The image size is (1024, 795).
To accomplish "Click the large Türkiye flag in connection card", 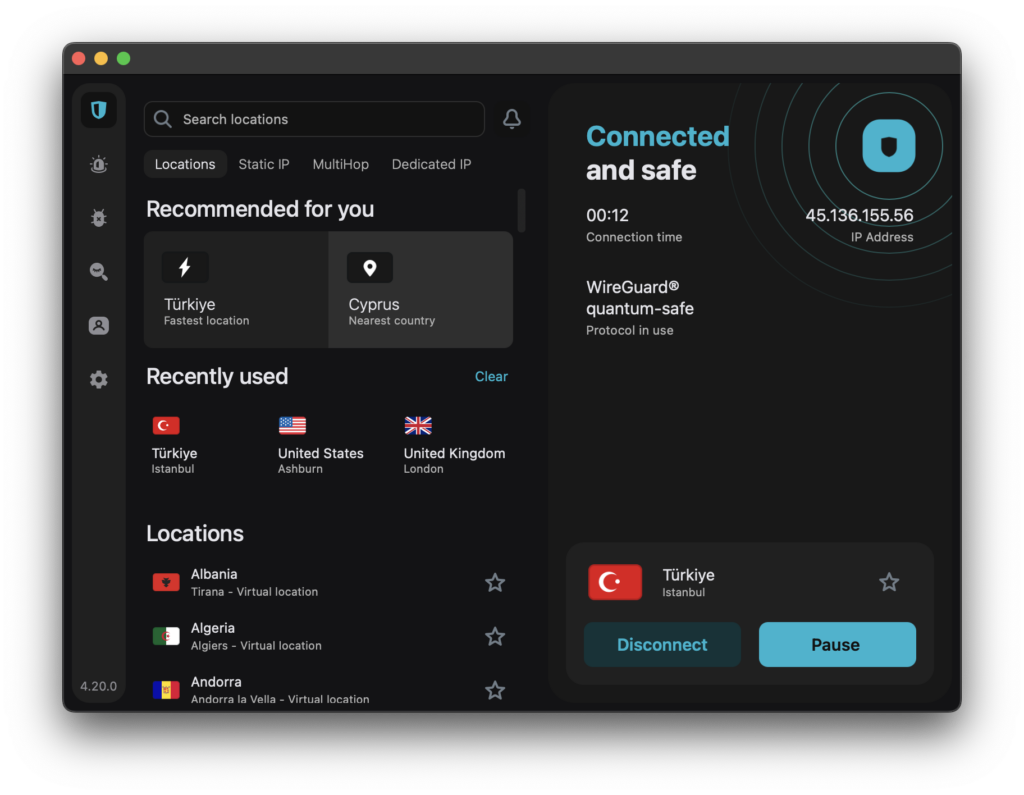I will (615, 581).
